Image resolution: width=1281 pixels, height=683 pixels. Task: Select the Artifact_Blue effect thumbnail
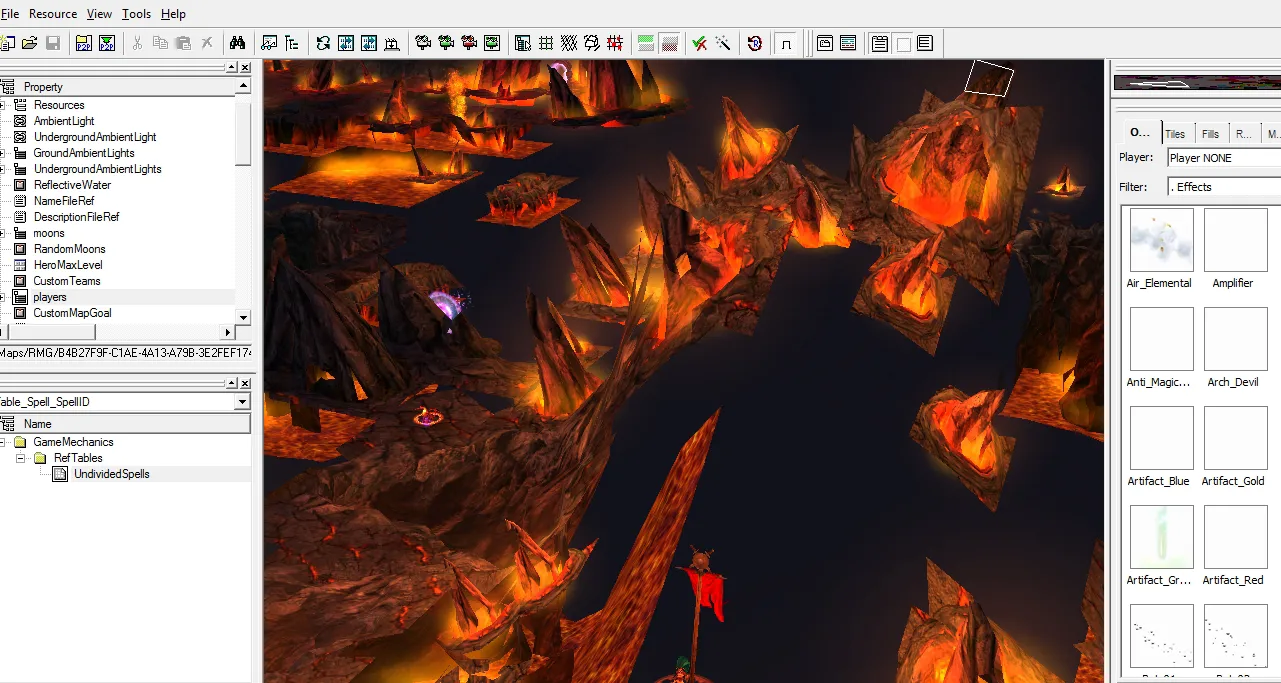(x=1161, y=438)
